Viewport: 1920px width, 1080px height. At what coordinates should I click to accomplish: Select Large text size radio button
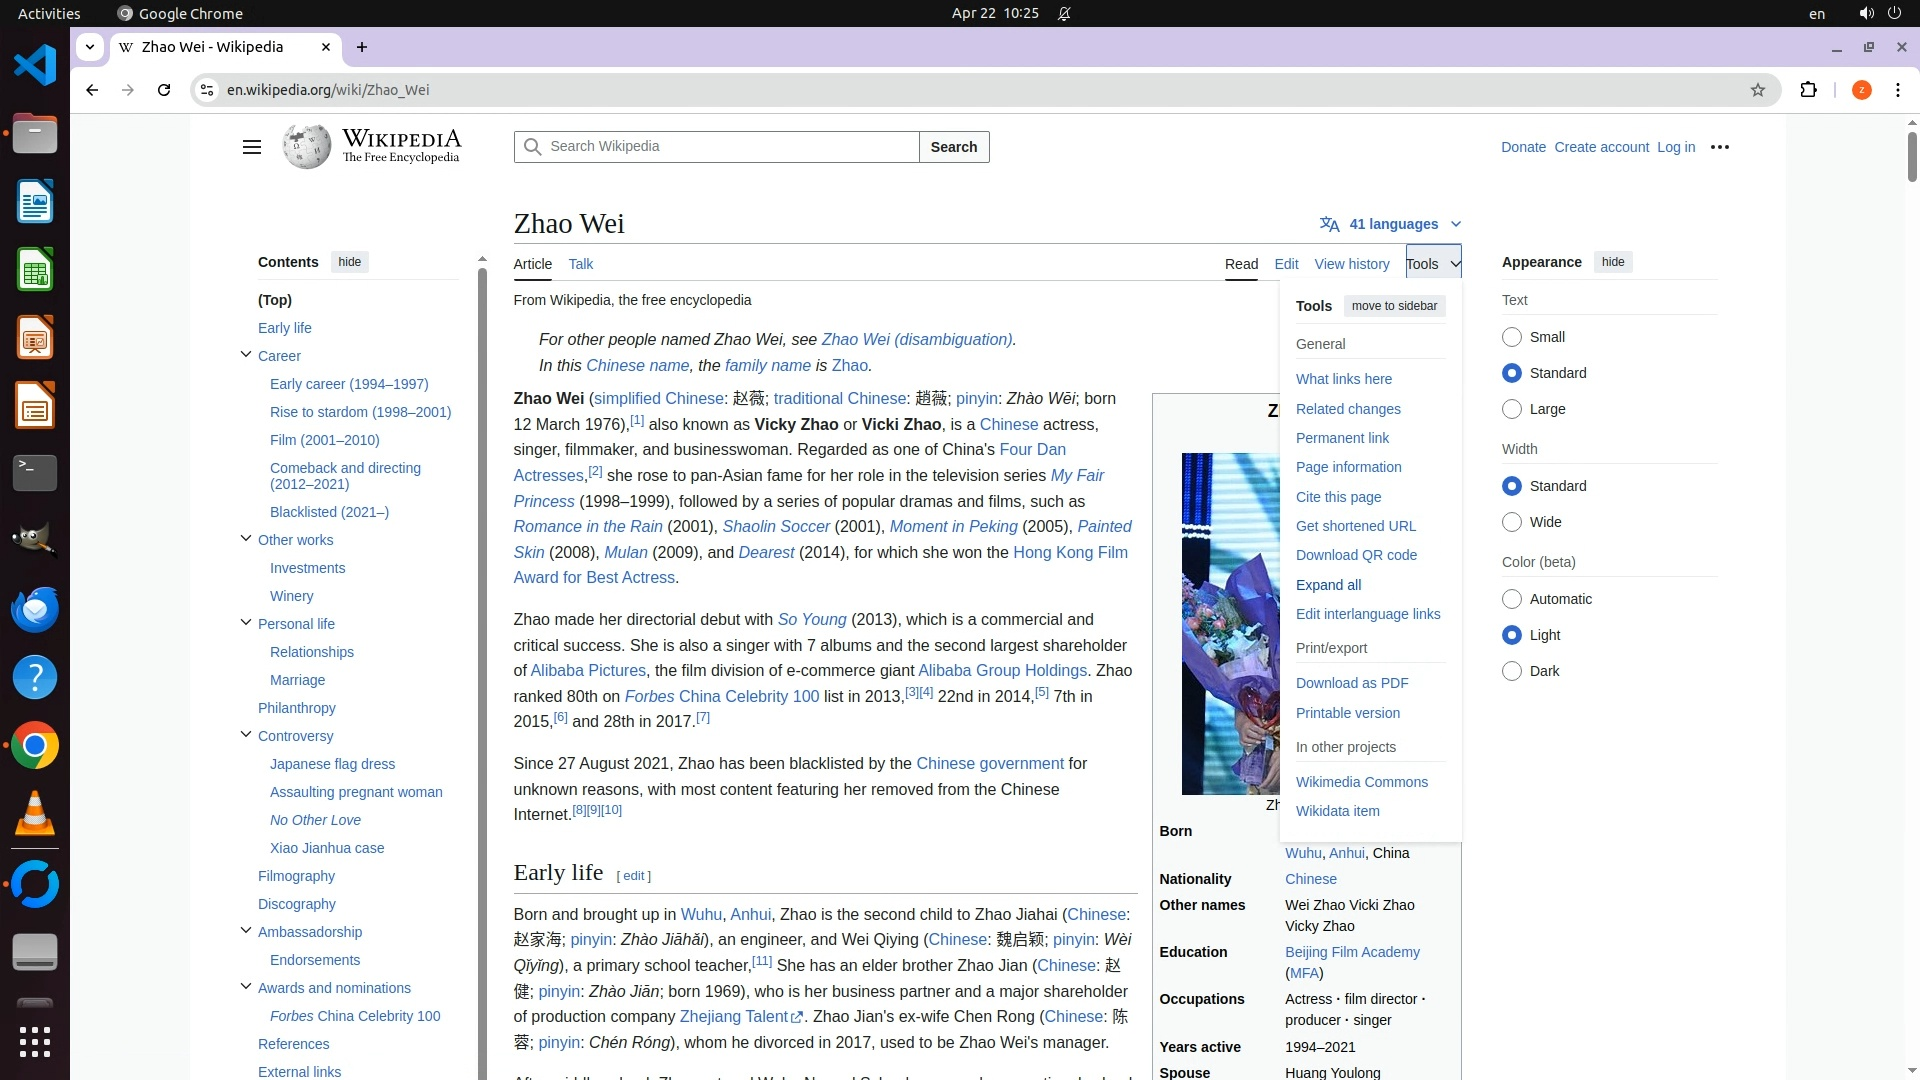1511,409
